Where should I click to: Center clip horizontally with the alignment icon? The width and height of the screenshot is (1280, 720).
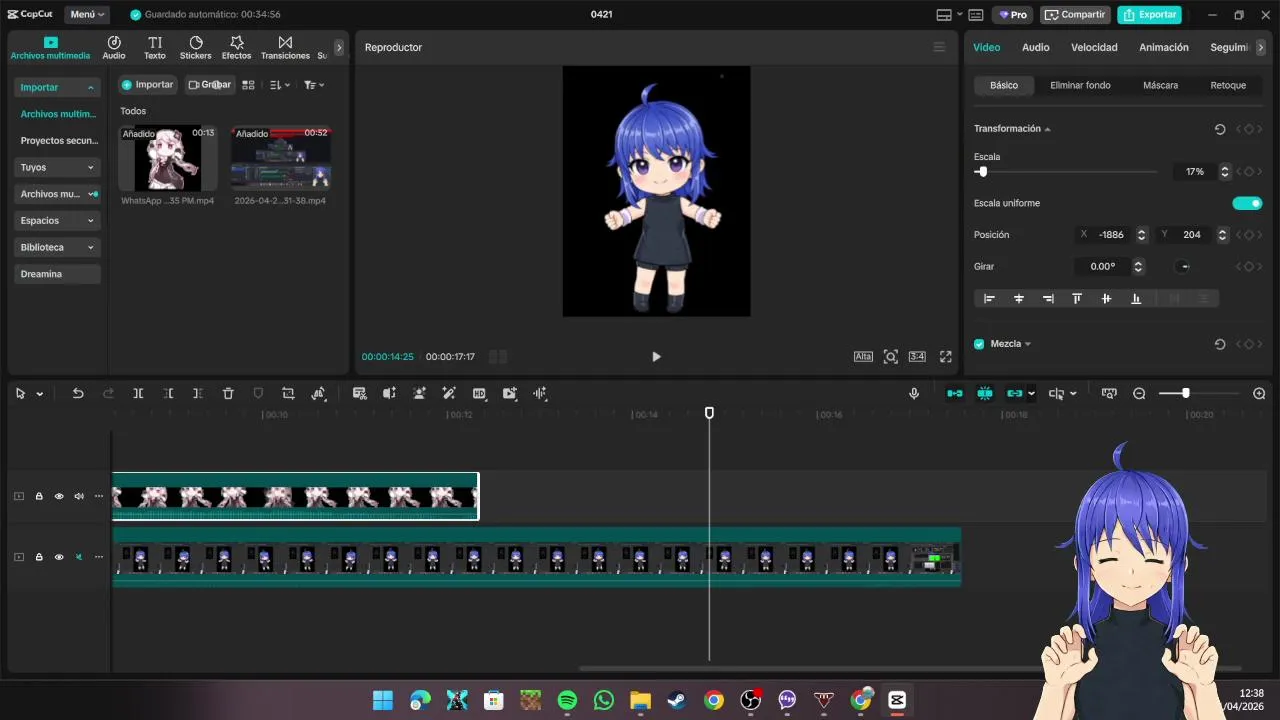click(1019, 299)
